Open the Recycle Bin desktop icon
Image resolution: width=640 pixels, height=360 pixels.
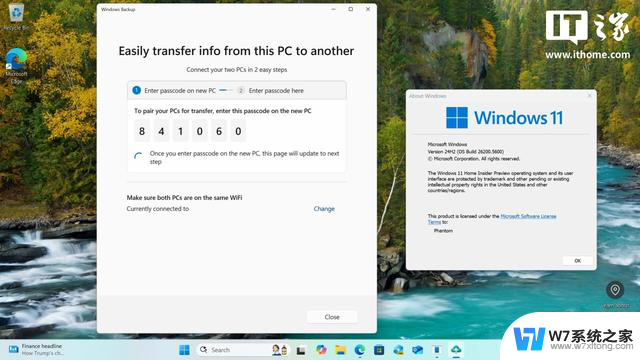(16, 17)
